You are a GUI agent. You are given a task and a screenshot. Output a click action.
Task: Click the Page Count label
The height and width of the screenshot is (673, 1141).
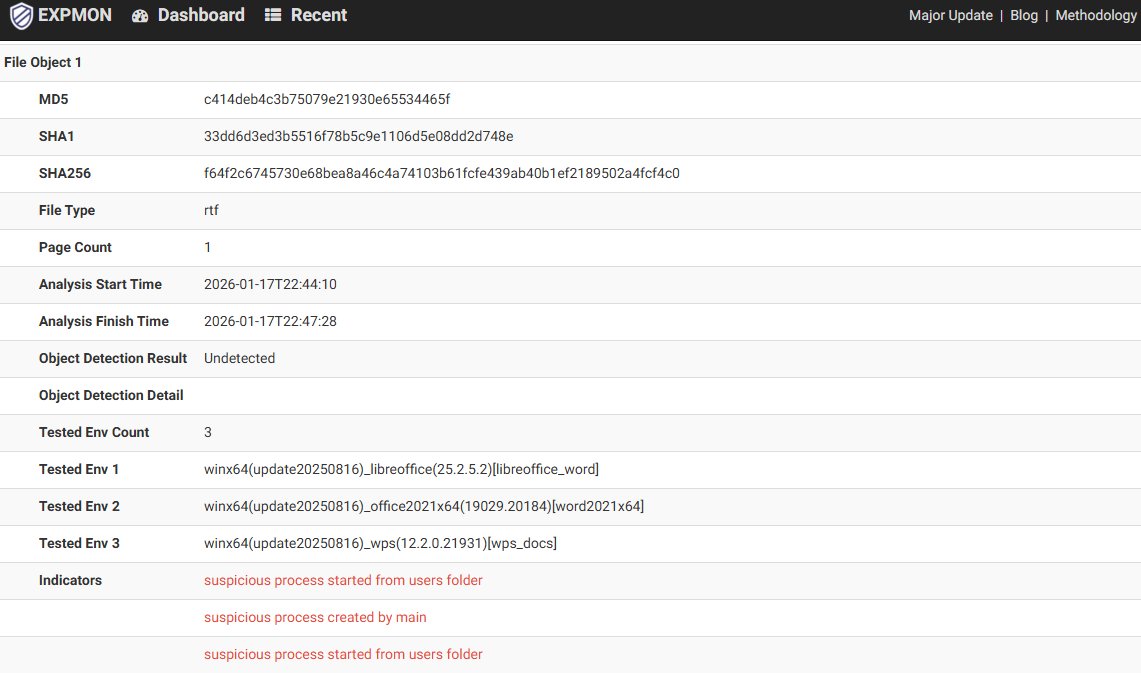75,247
